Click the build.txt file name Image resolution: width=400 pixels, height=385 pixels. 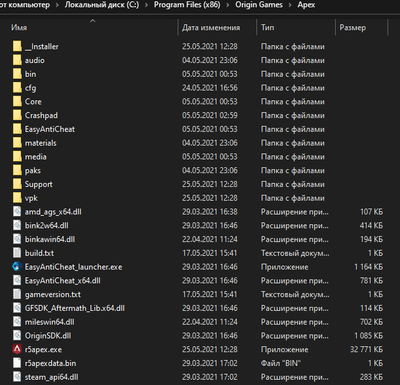39,253
